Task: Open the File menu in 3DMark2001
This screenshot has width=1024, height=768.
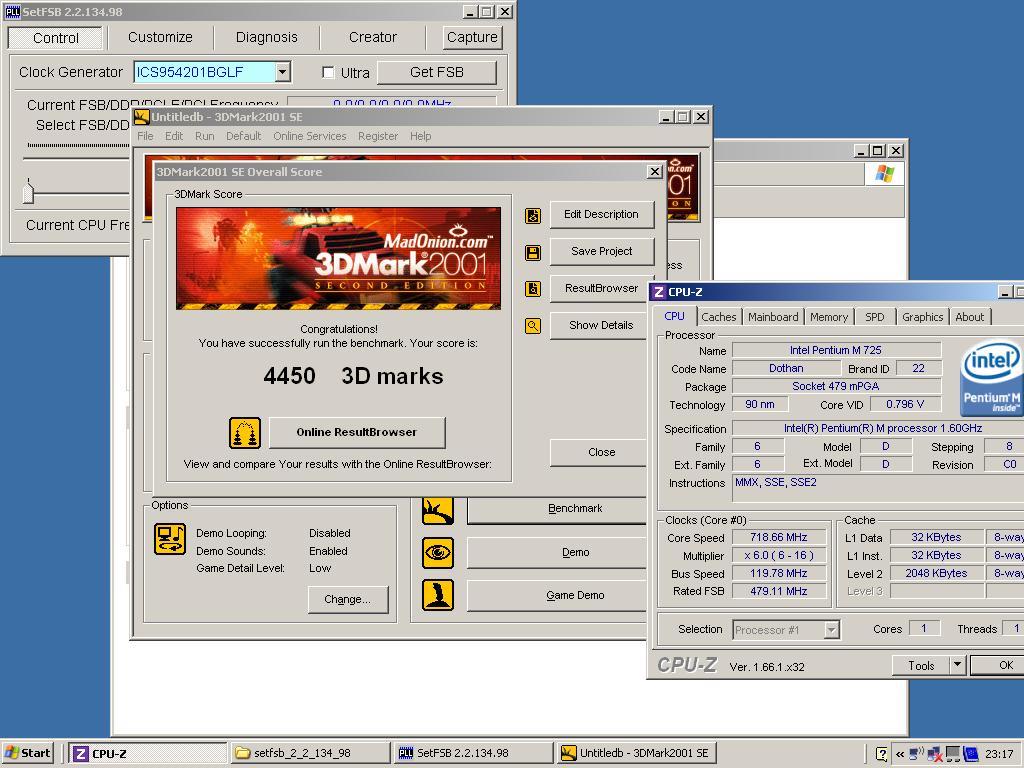Action: [146, 136]
